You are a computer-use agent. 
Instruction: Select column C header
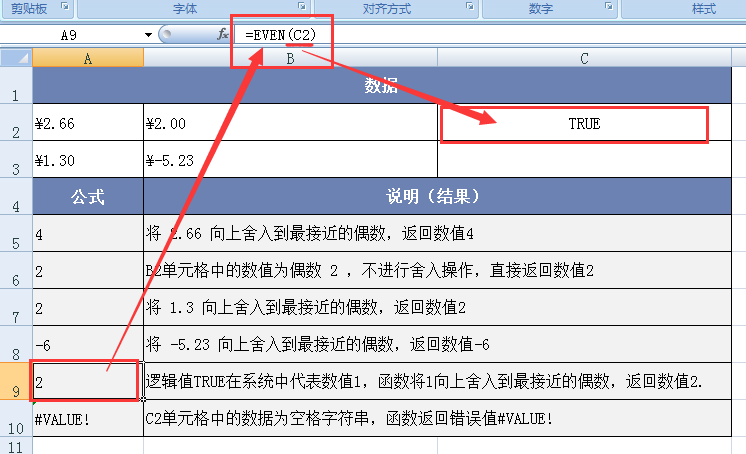tap(584, 58)
